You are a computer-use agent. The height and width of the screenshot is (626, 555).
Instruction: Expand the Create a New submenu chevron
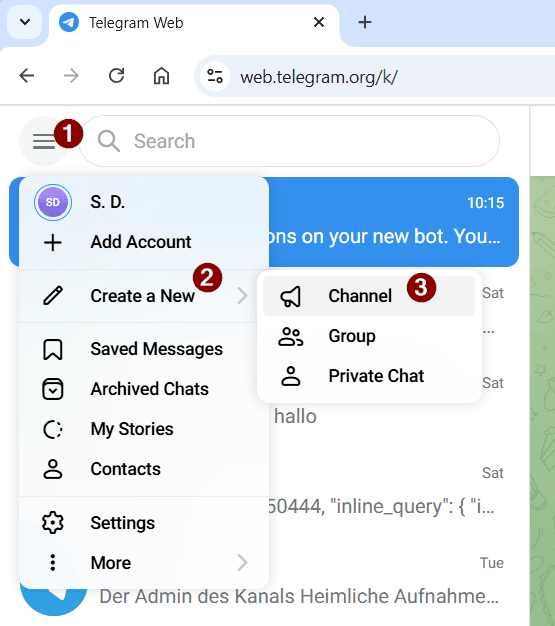(x=242, y=296)
